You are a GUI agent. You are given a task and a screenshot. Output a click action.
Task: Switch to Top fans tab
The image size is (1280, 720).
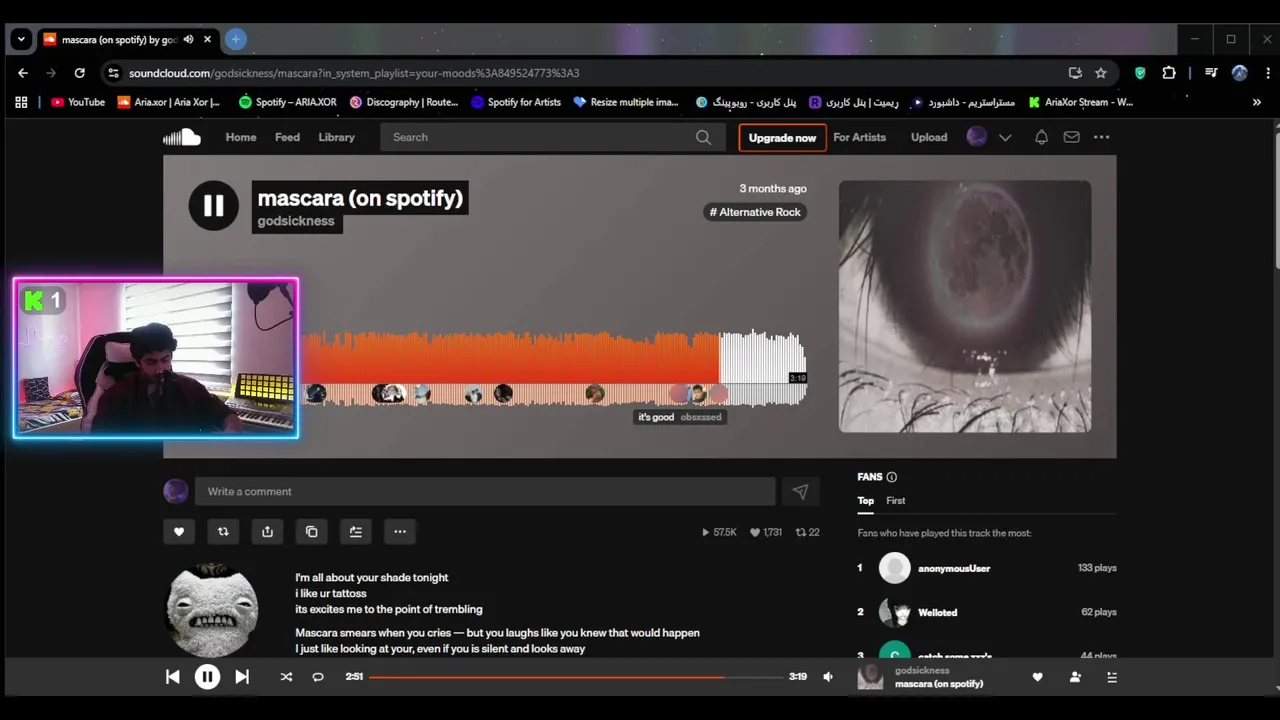(865, 500)
